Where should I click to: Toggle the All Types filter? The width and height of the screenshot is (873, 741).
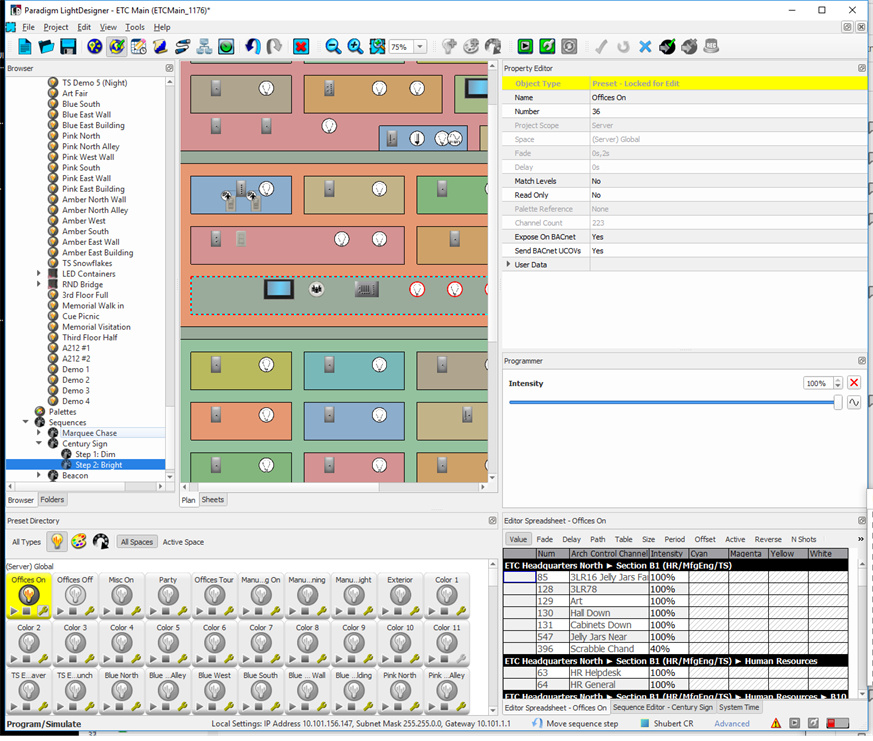click(26, 542)
